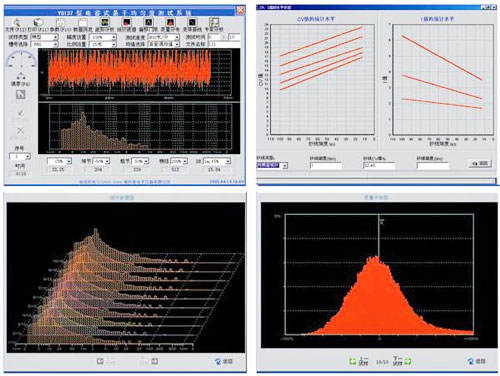500x376 pixels.
Task: Click the green next-page arrow under the histogram
Action: point(408,361)
